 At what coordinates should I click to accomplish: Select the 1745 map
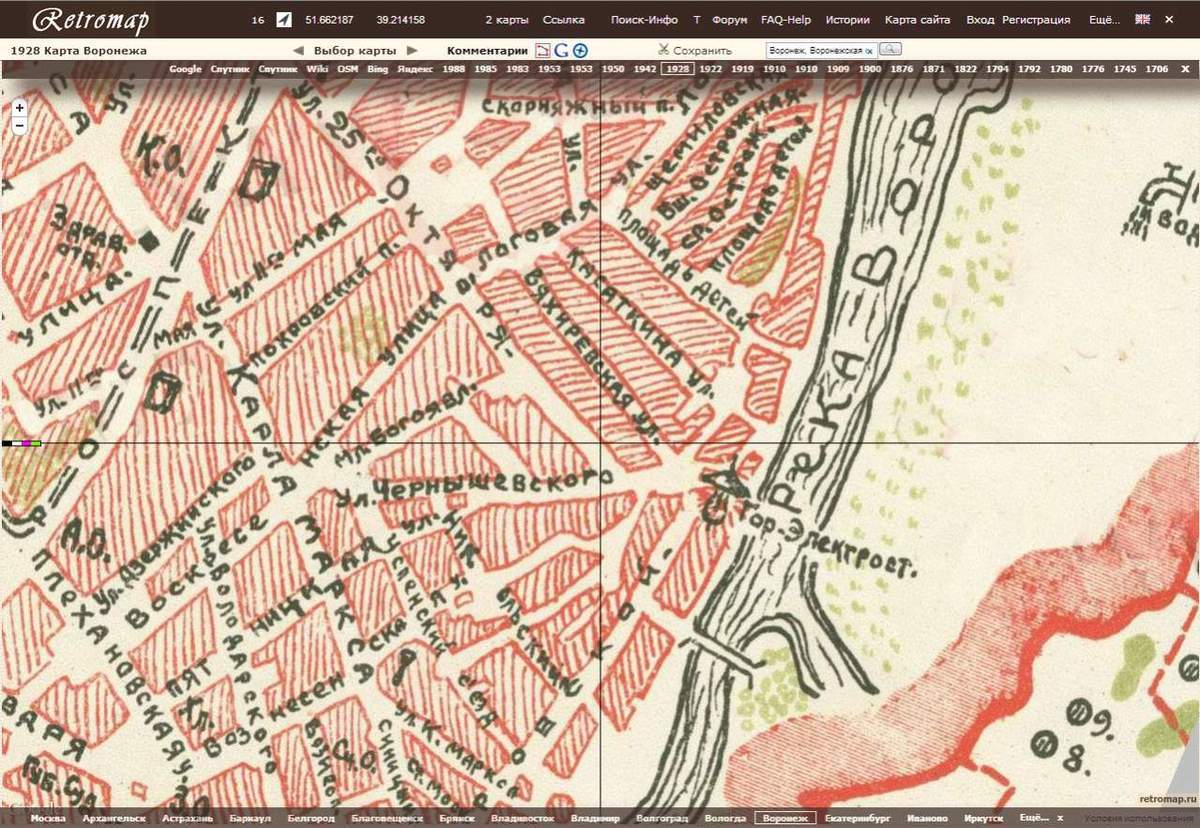click(1125, 69)
